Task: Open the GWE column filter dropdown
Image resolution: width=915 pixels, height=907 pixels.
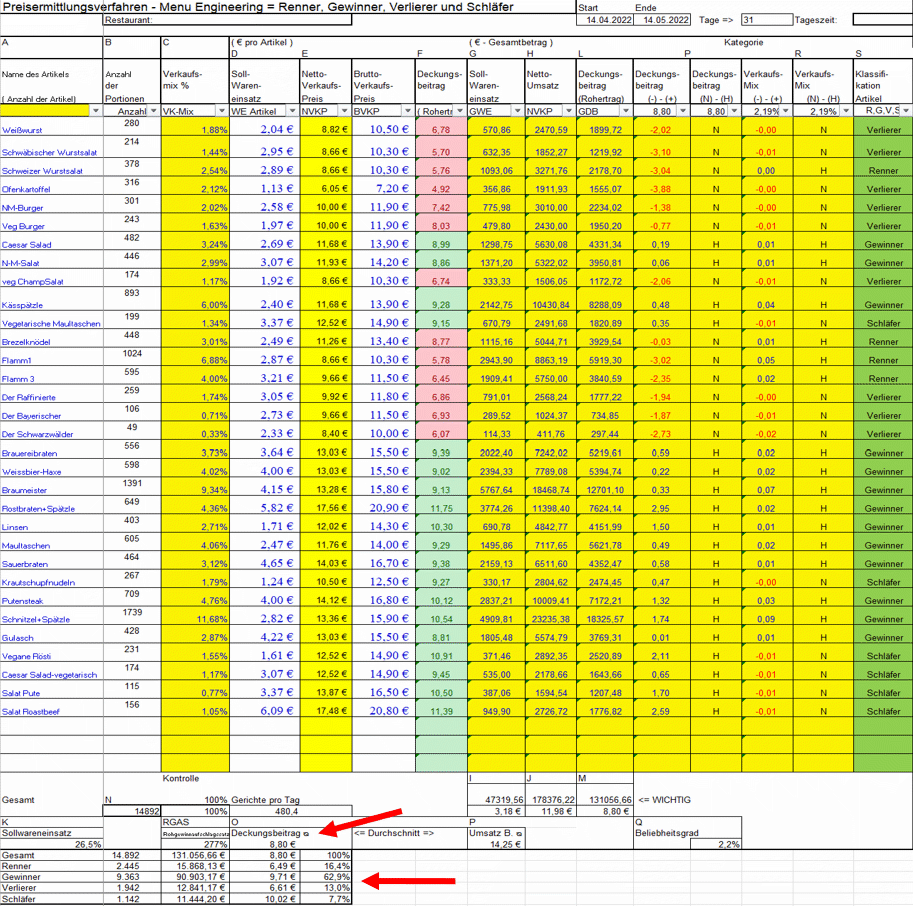Action: coord(518,111)
